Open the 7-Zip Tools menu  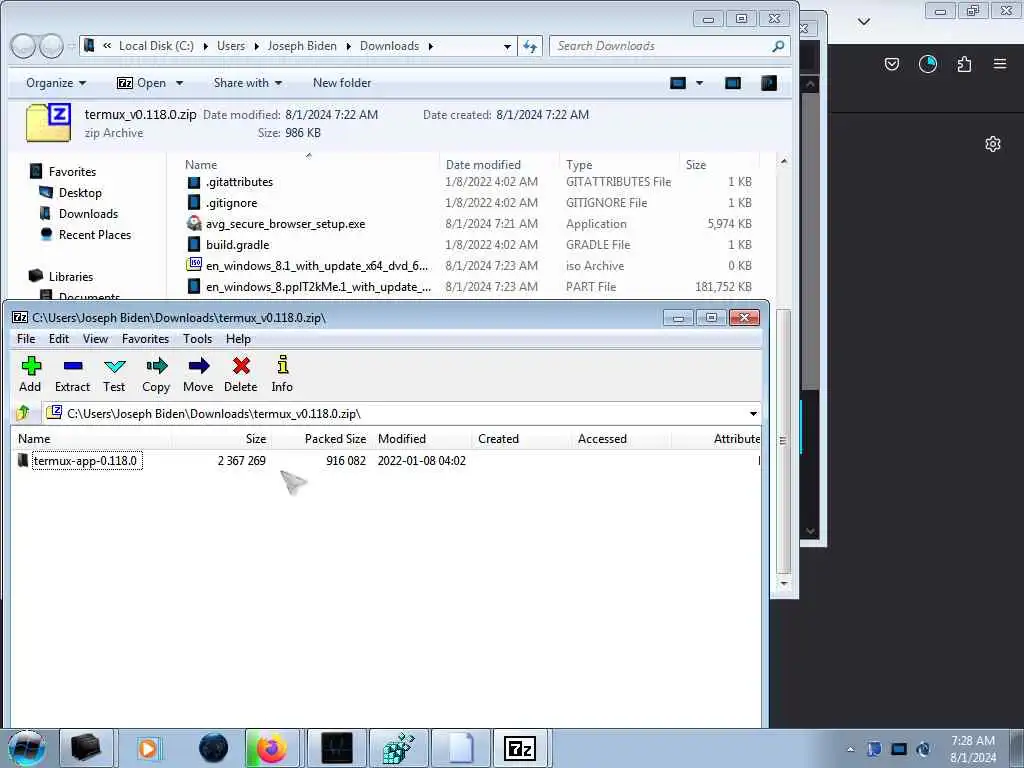[197, 338]
